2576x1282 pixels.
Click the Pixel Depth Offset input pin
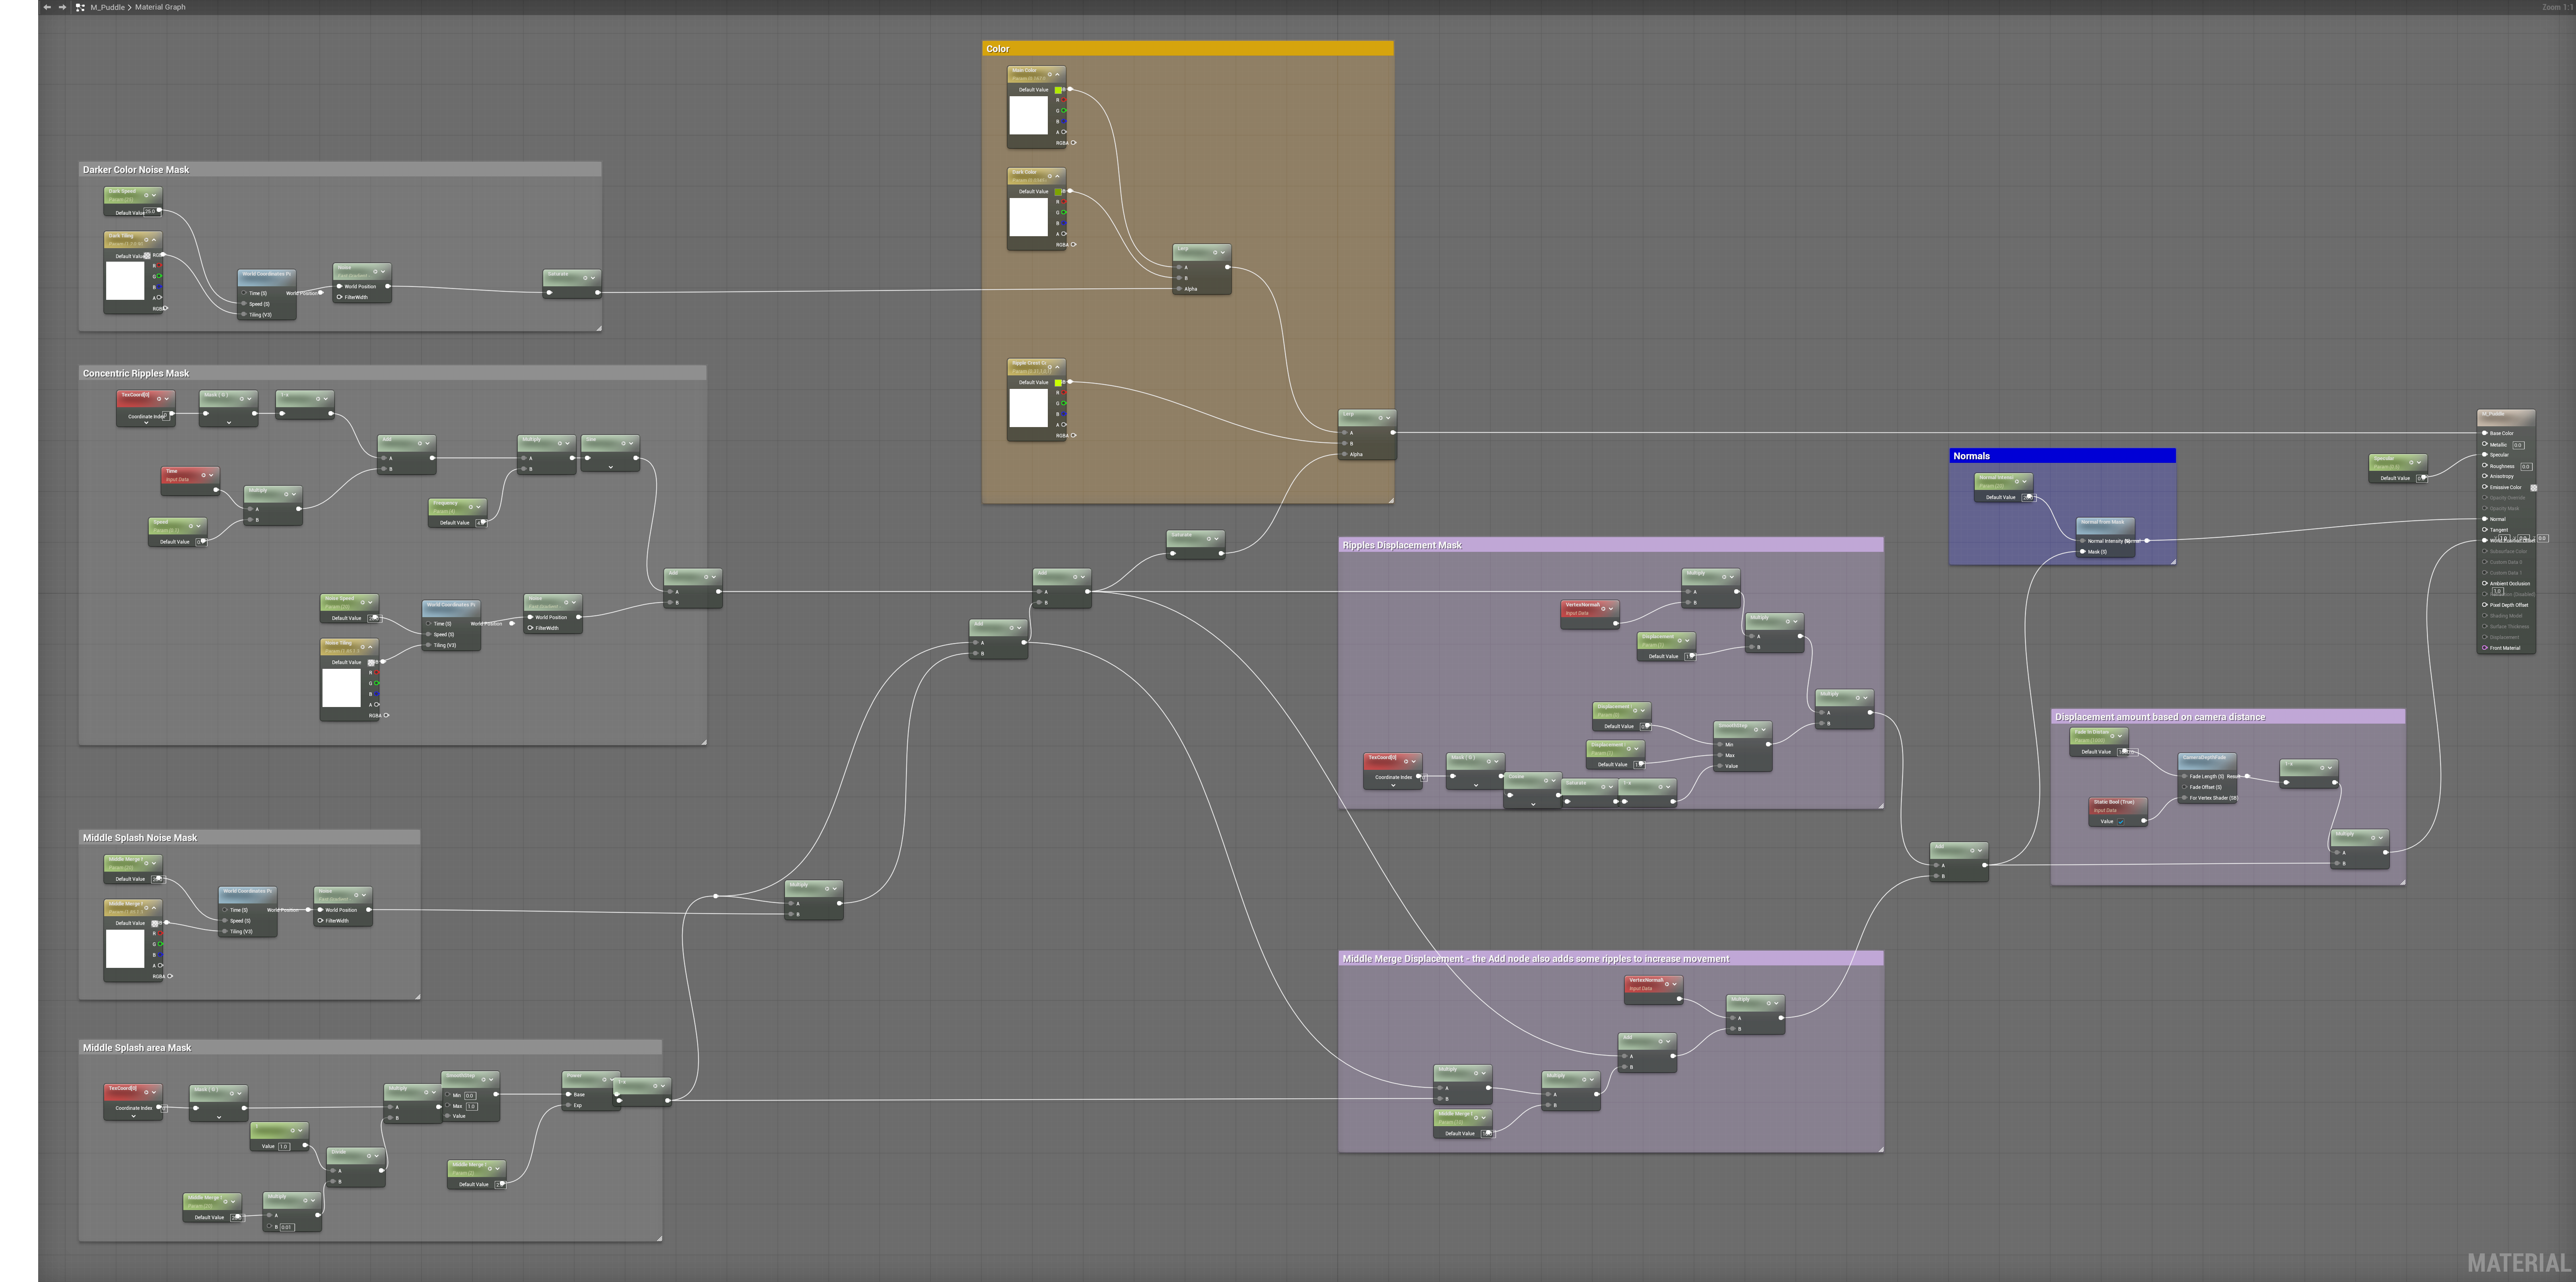[2485, 605]
